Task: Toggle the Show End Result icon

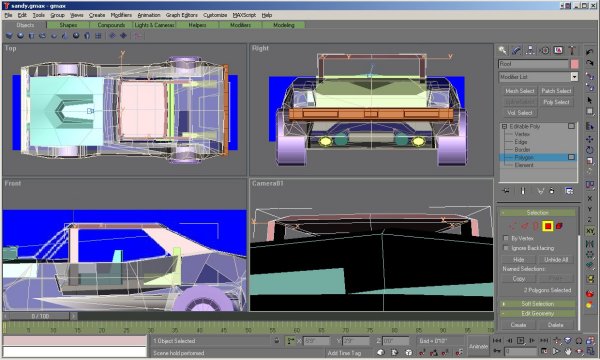Action: [523, 191]
